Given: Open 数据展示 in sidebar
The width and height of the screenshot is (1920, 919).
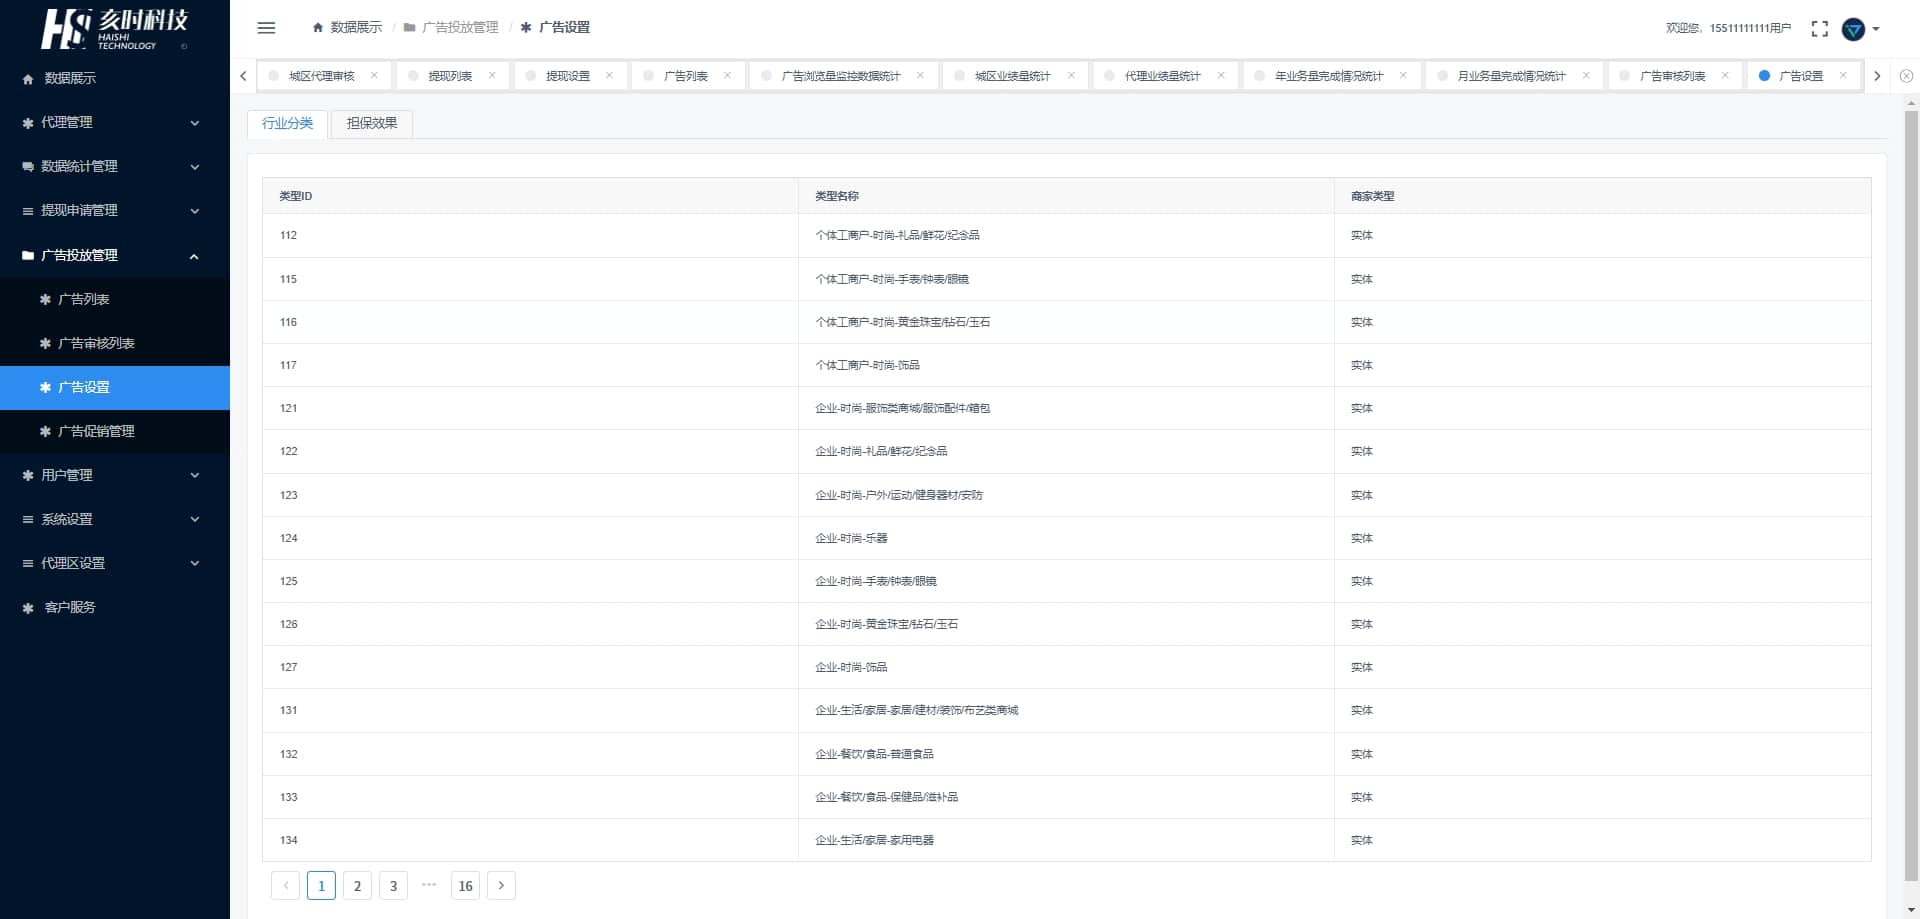Looking at the screenshot, I should coord(115,78).
